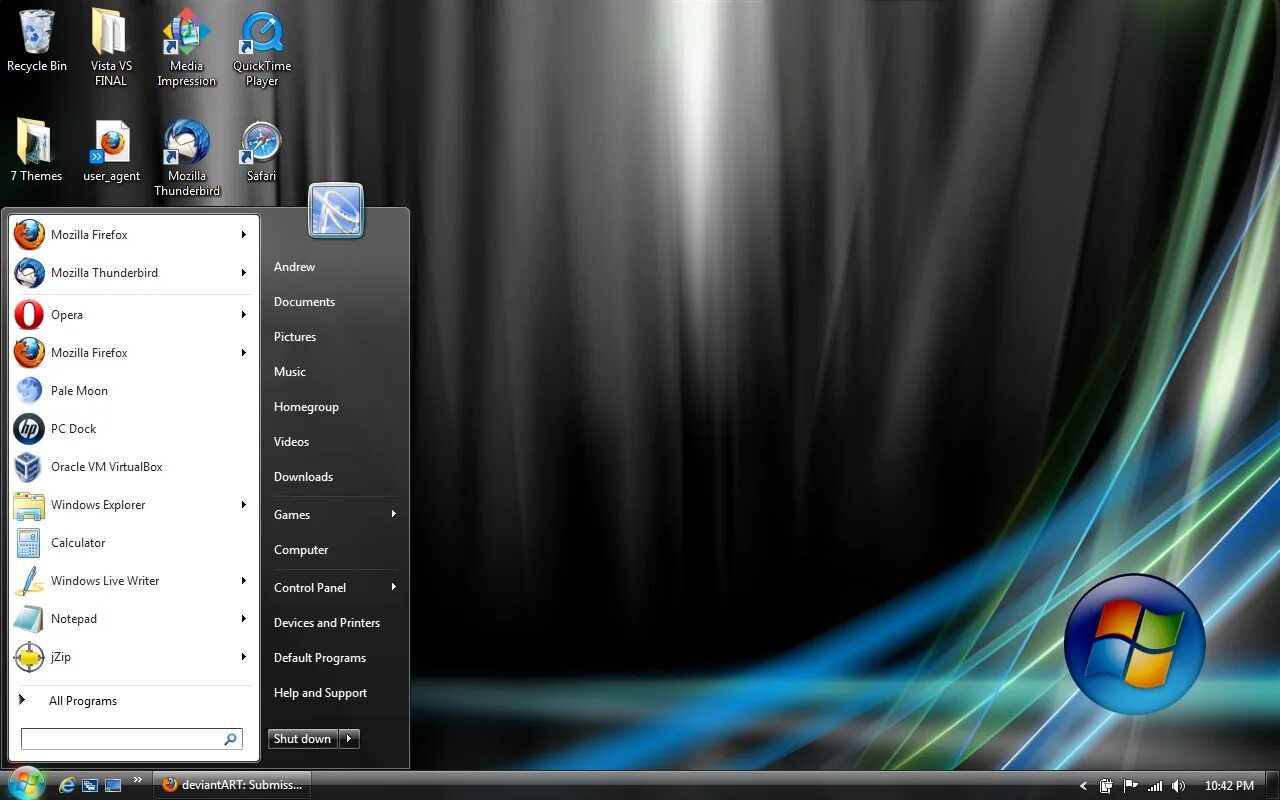
Task: Open Documents from the Start menu
Action: 304,302
